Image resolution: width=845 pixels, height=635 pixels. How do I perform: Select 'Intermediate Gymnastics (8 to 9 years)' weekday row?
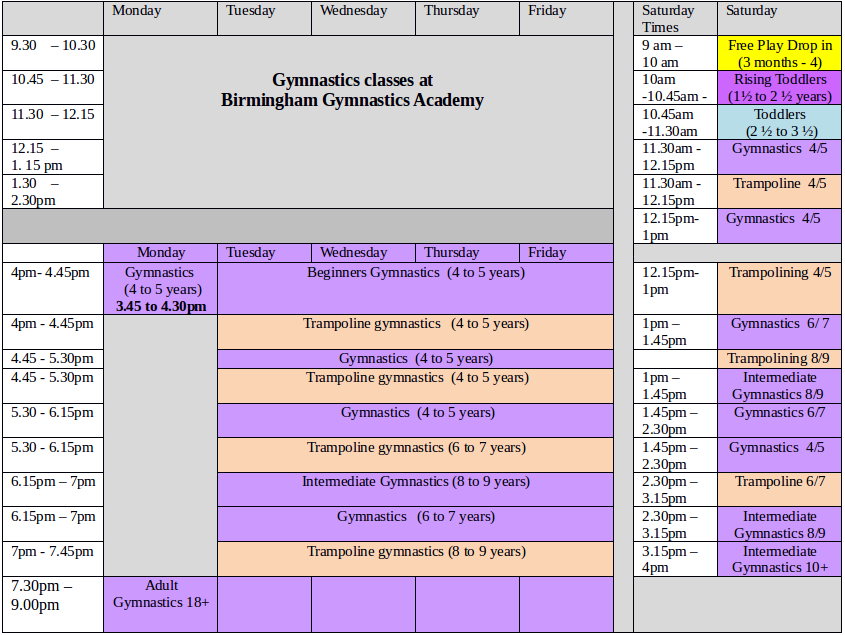pyautogui.click(x=415, y=489)
